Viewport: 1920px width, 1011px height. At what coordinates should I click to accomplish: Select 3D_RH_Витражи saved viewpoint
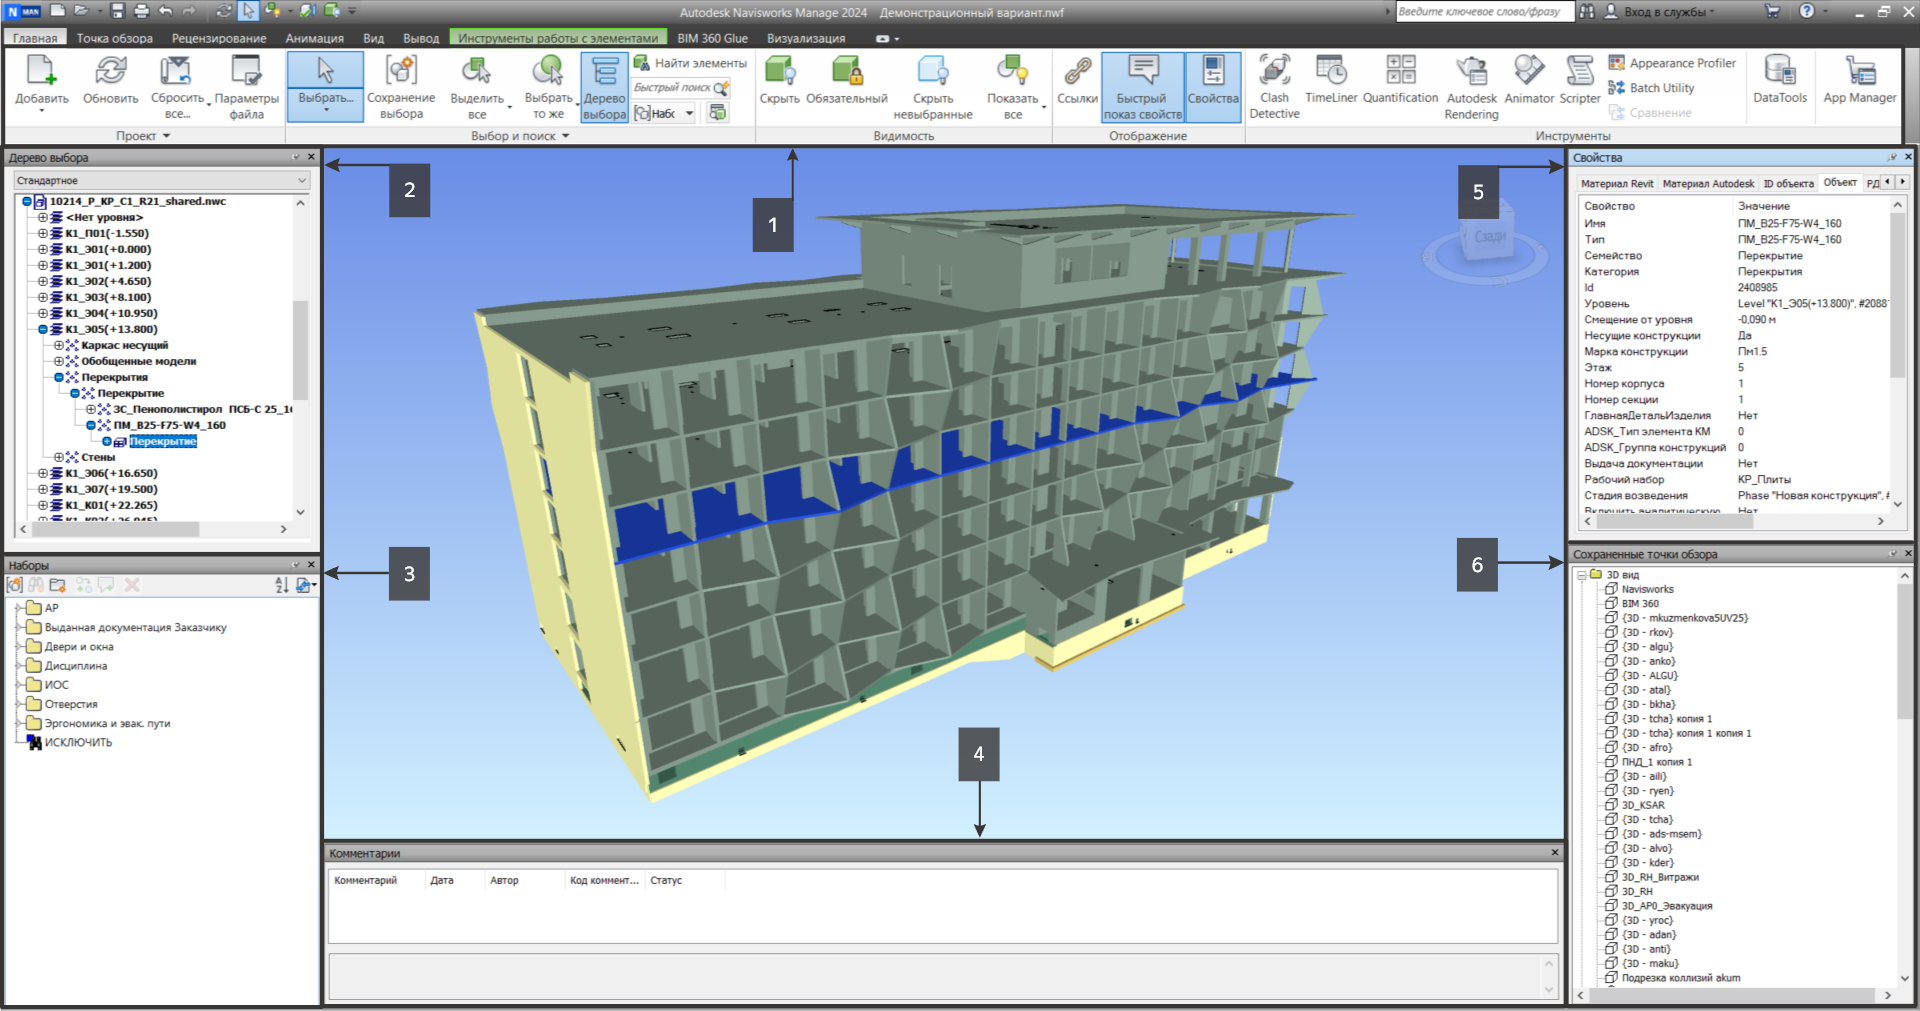(1659, 878)
